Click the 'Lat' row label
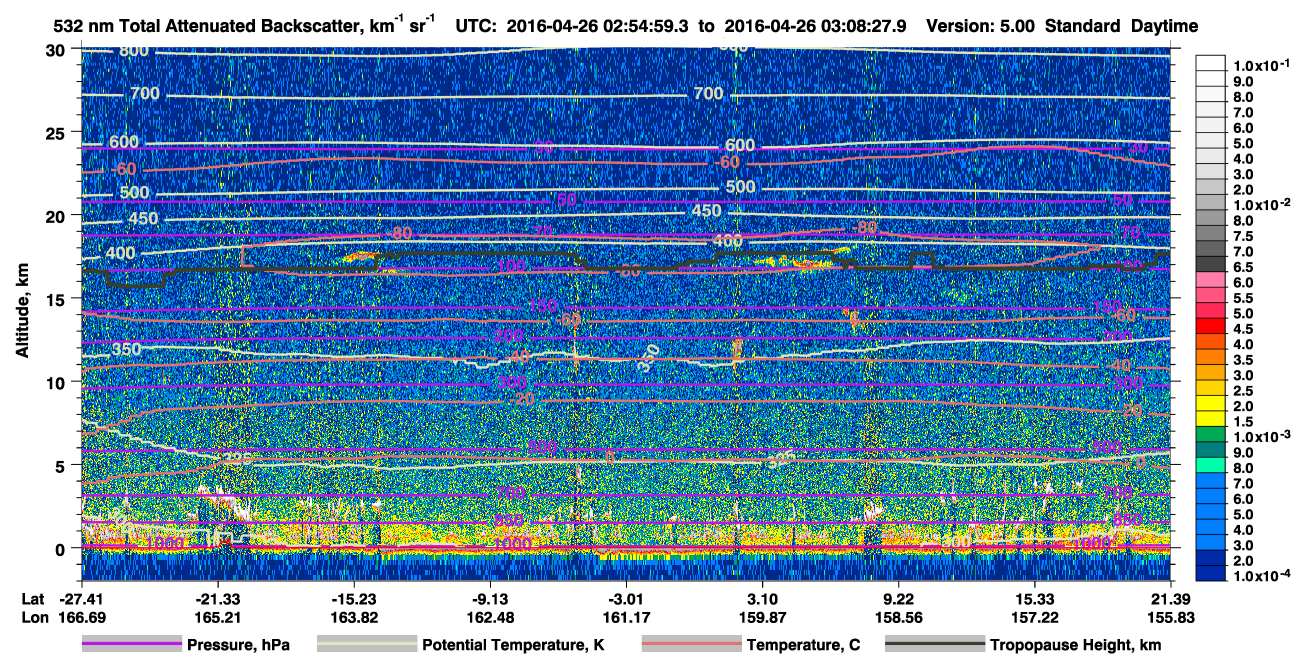The width and height of the screenshot is (1300, 667). coord(32,597)
